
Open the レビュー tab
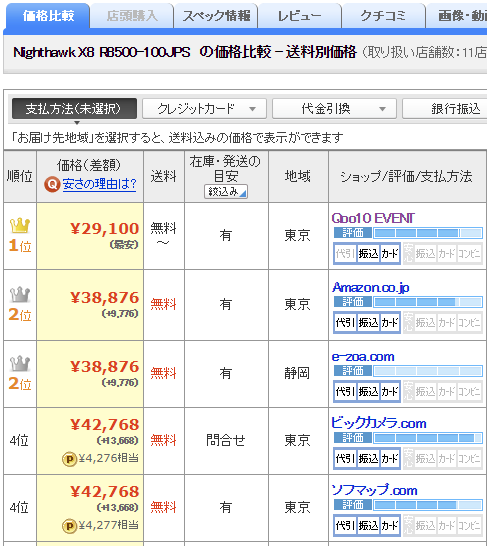[300, 16]
